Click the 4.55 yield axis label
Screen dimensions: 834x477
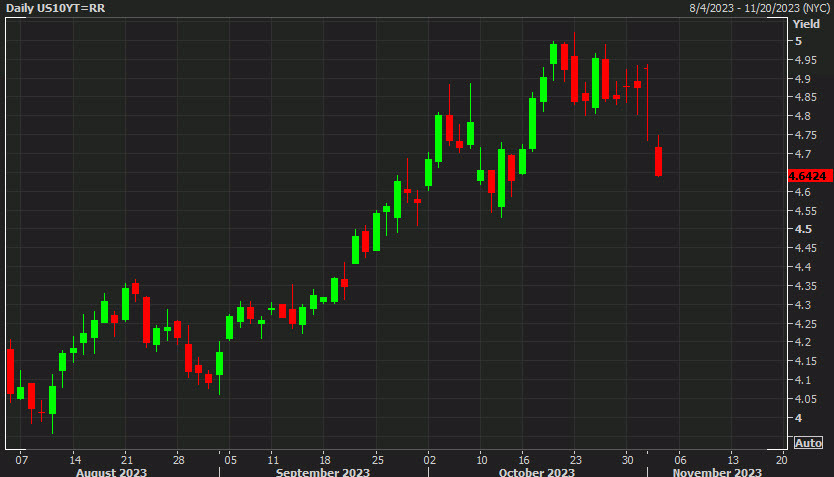[x=805, y=211]
